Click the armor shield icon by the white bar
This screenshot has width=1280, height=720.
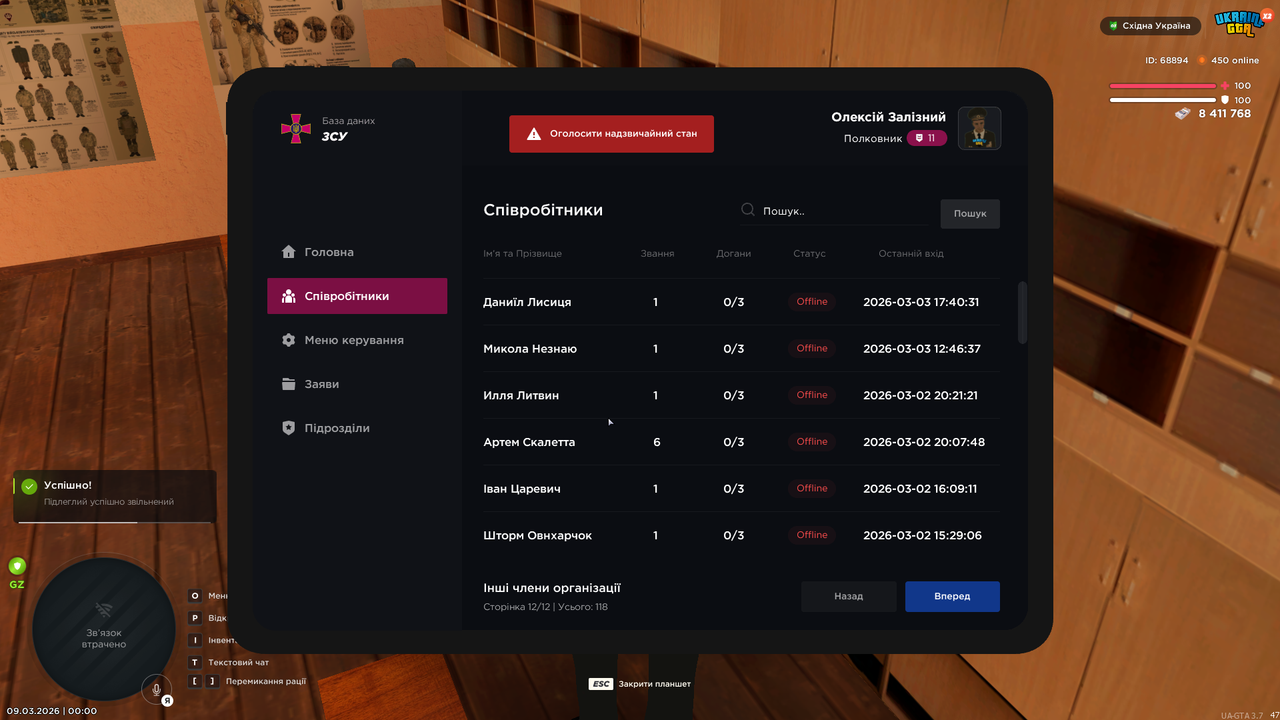(x=1225, y=100)
